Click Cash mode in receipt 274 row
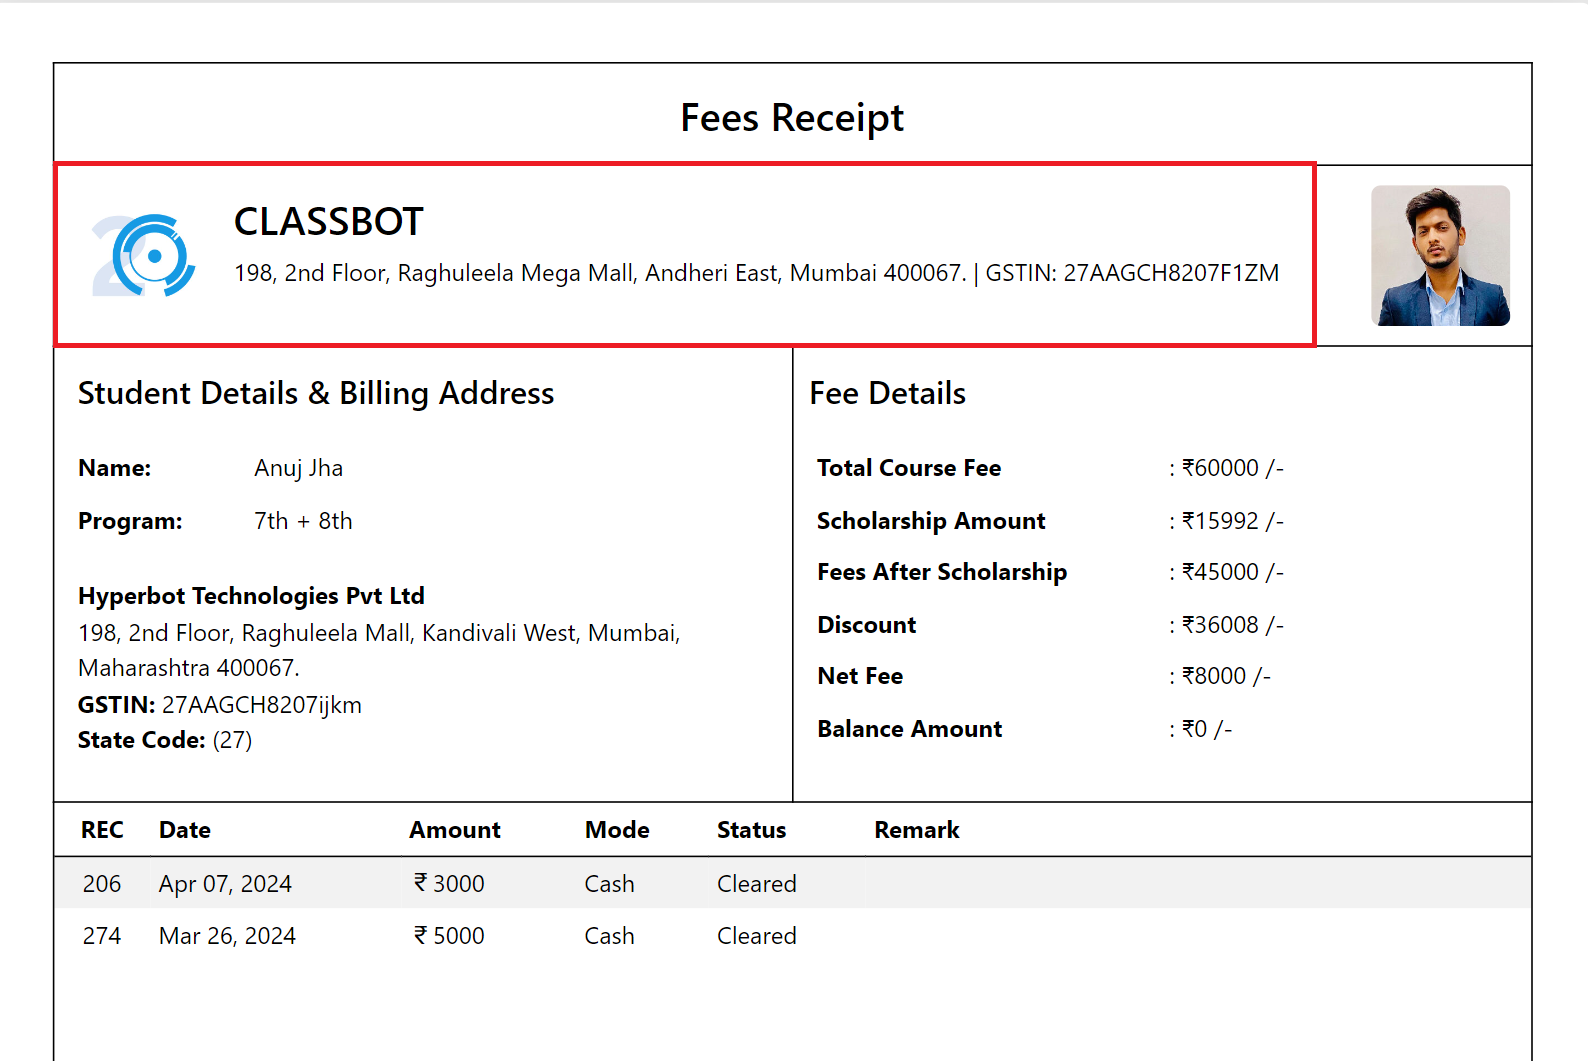 [610, 936]
